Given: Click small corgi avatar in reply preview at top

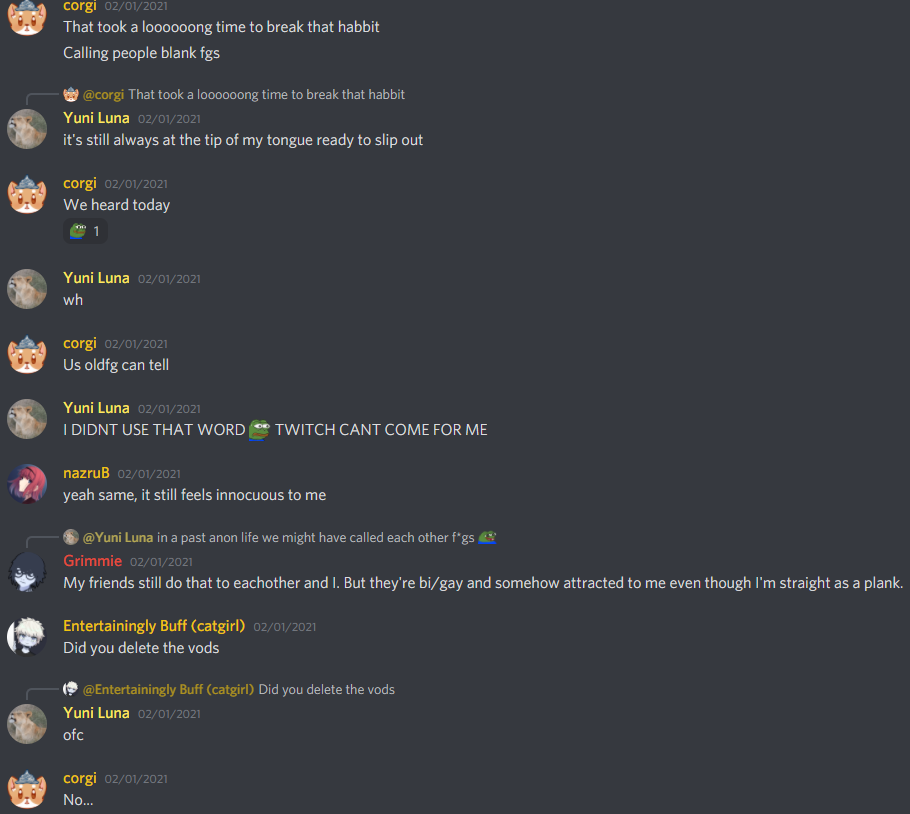Looking at the screenshot, I should coord(71,95).
